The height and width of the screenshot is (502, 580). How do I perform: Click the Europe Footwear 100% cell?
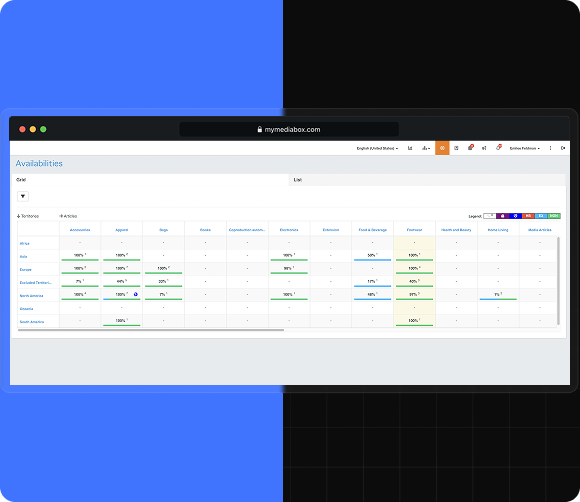(414, 269)
